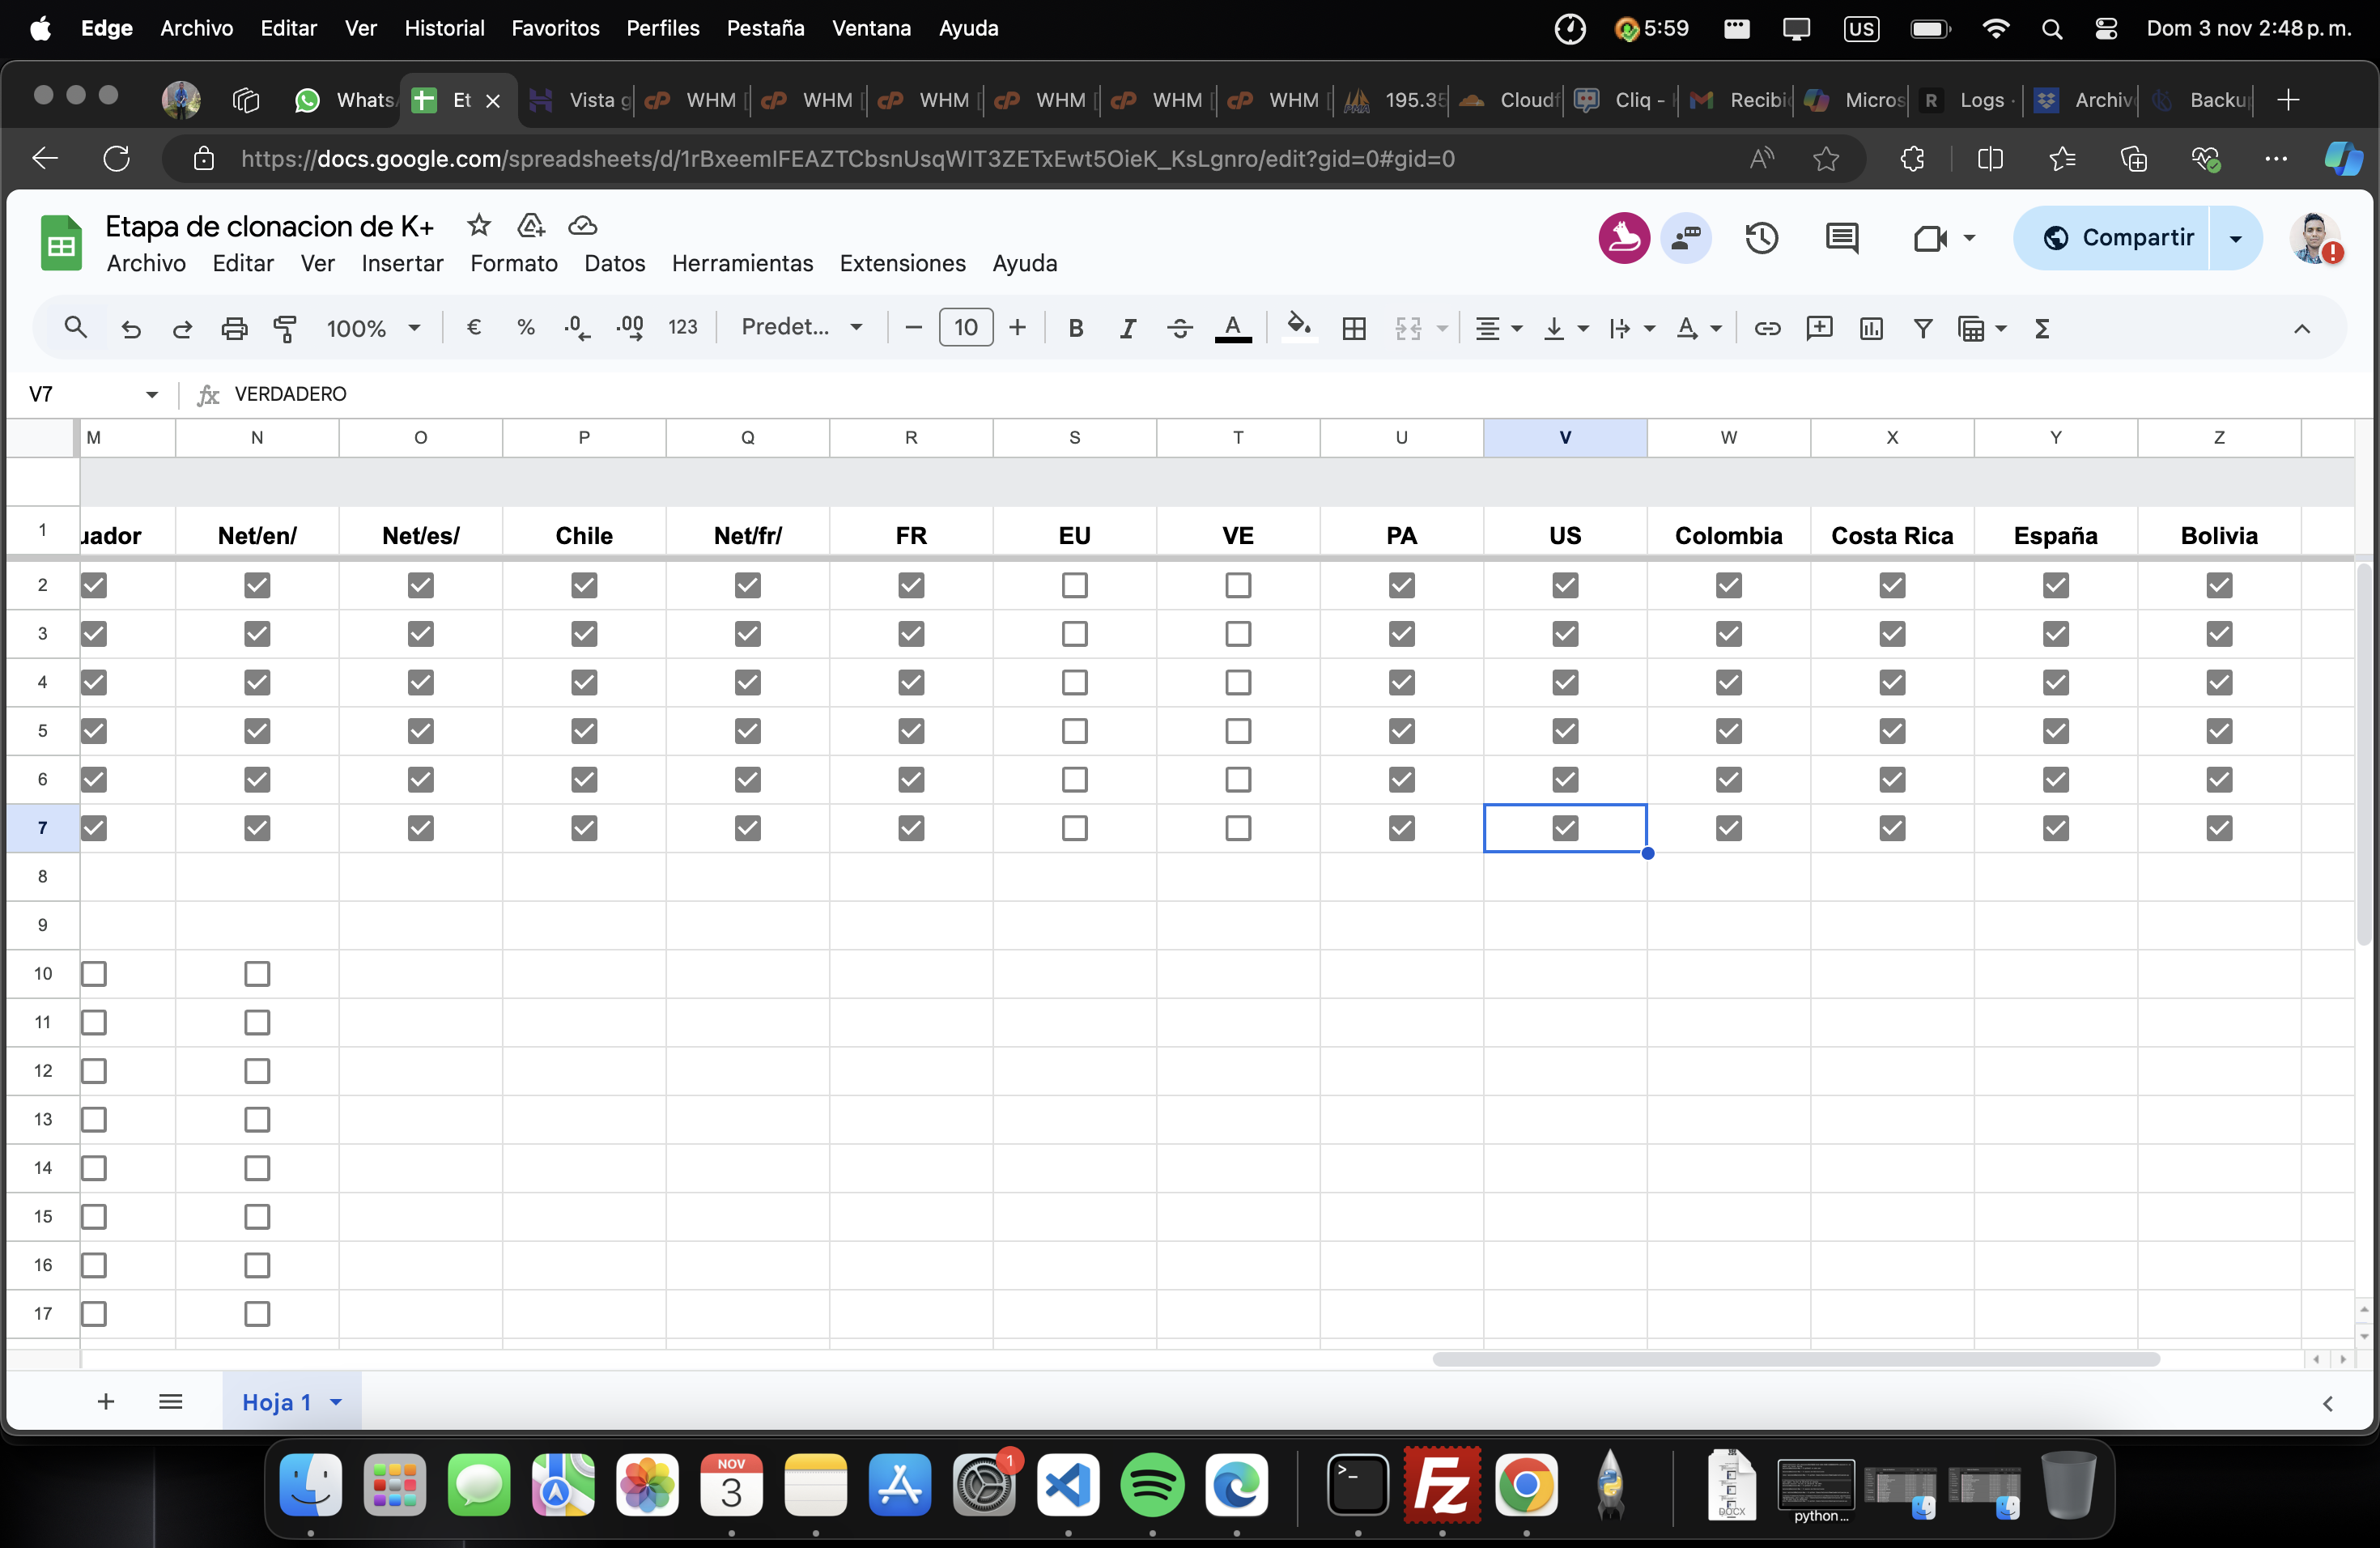Open the text color picker
The image size is (2380, 1548).
[x=1233, y=328]
